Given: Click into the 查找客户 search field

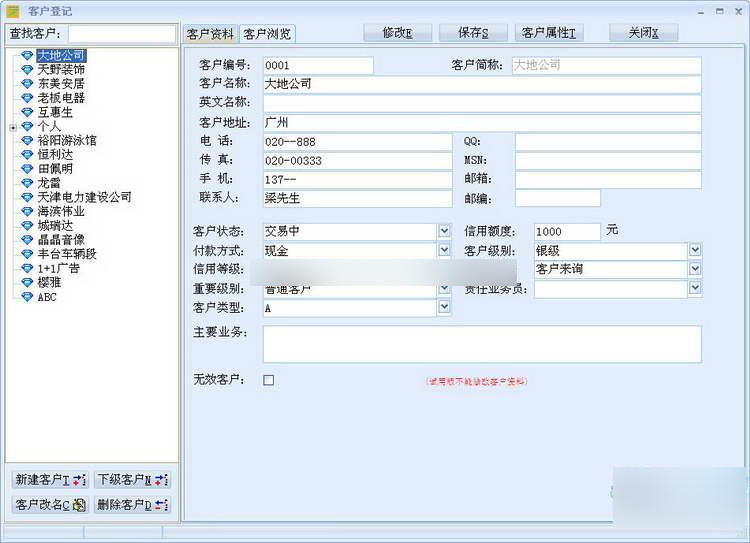Looking at the screenshot, I should 122,34.
